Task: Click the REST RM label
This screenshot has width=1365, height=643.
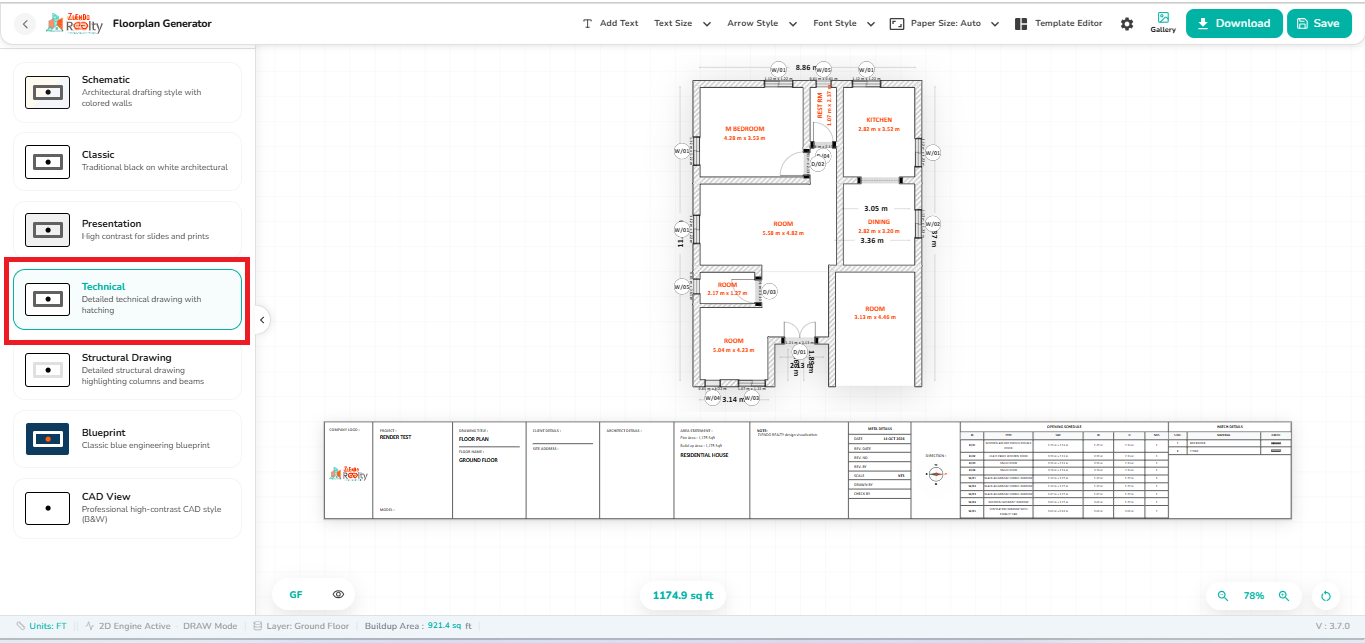Action: point(820,106)
